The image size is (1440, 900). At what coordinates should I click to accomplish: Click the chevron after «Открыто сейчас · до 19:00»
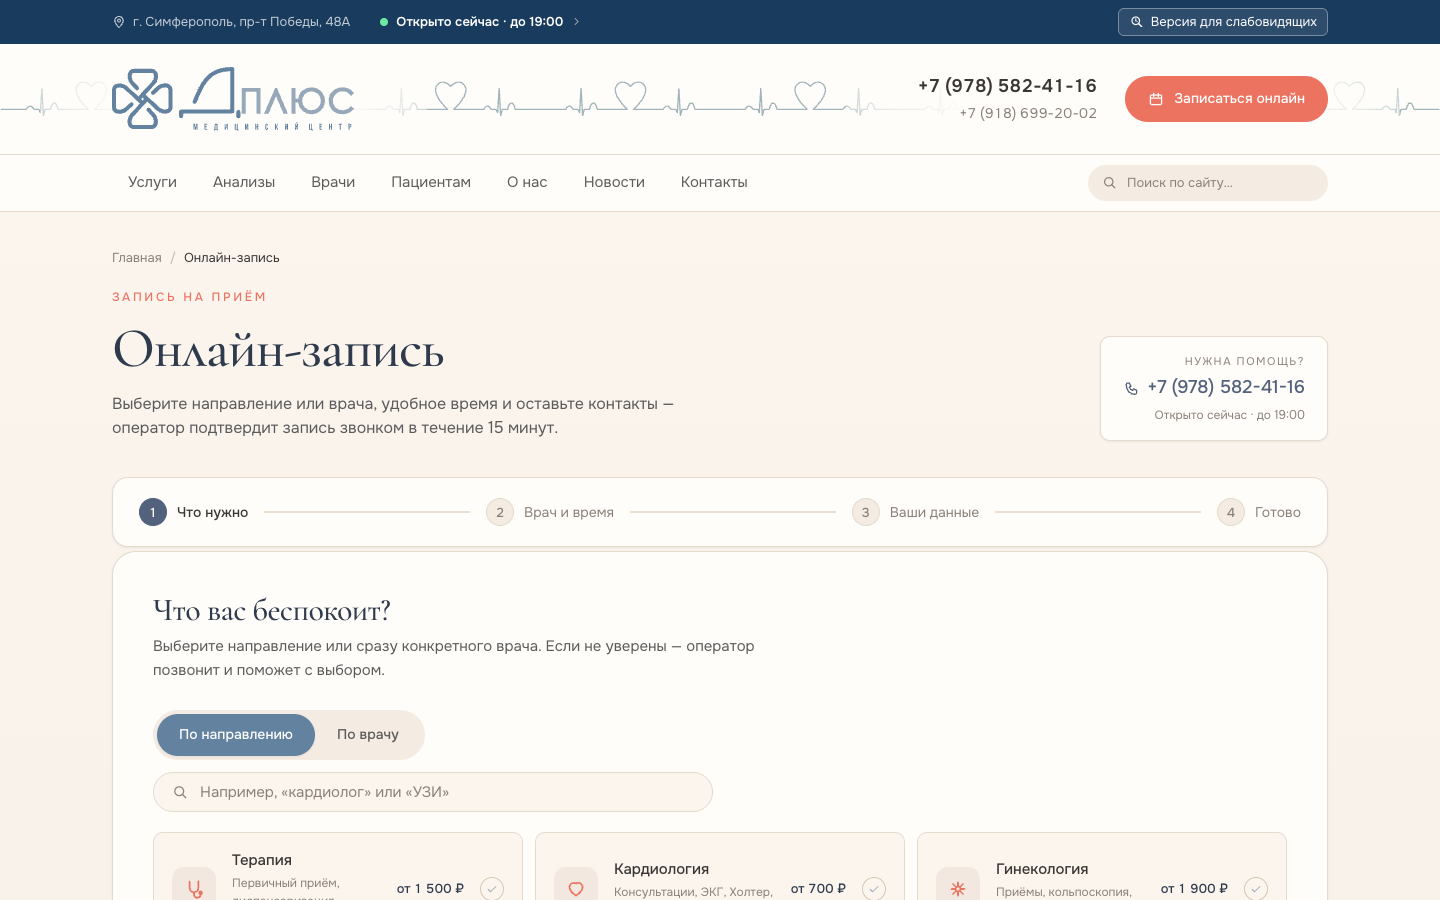click(x=576, y=22)
